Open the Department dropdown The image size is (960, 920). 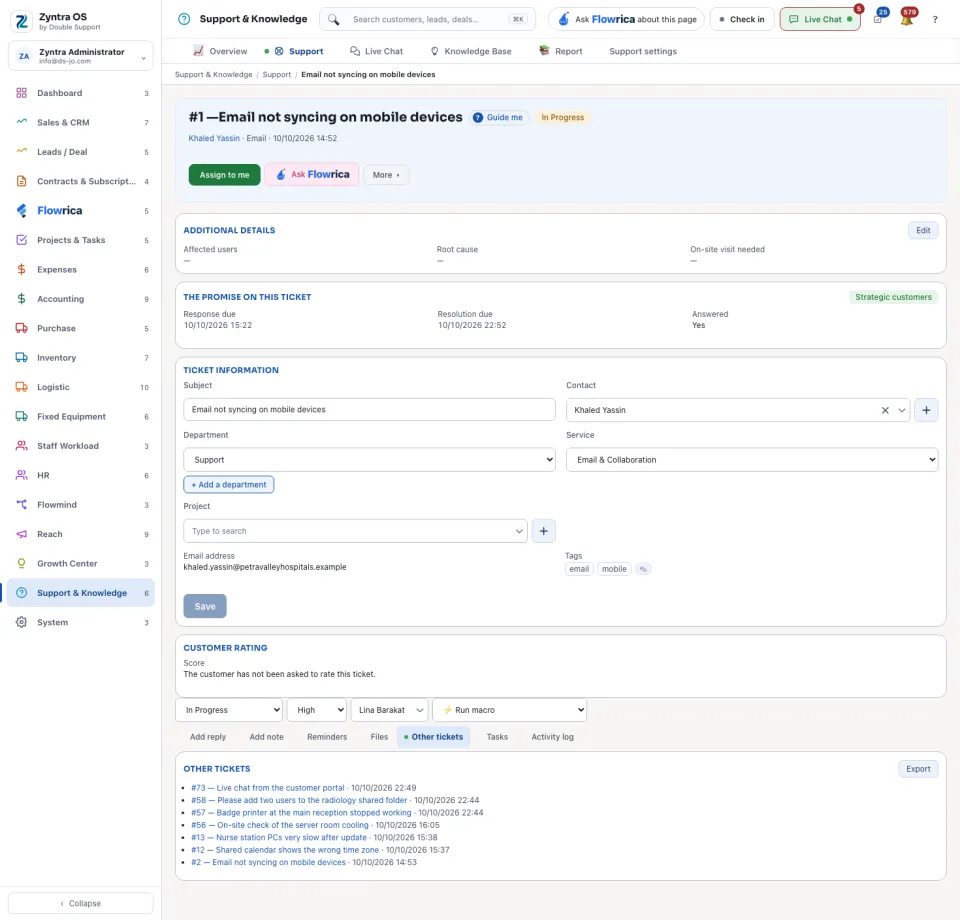click(369, 460)
